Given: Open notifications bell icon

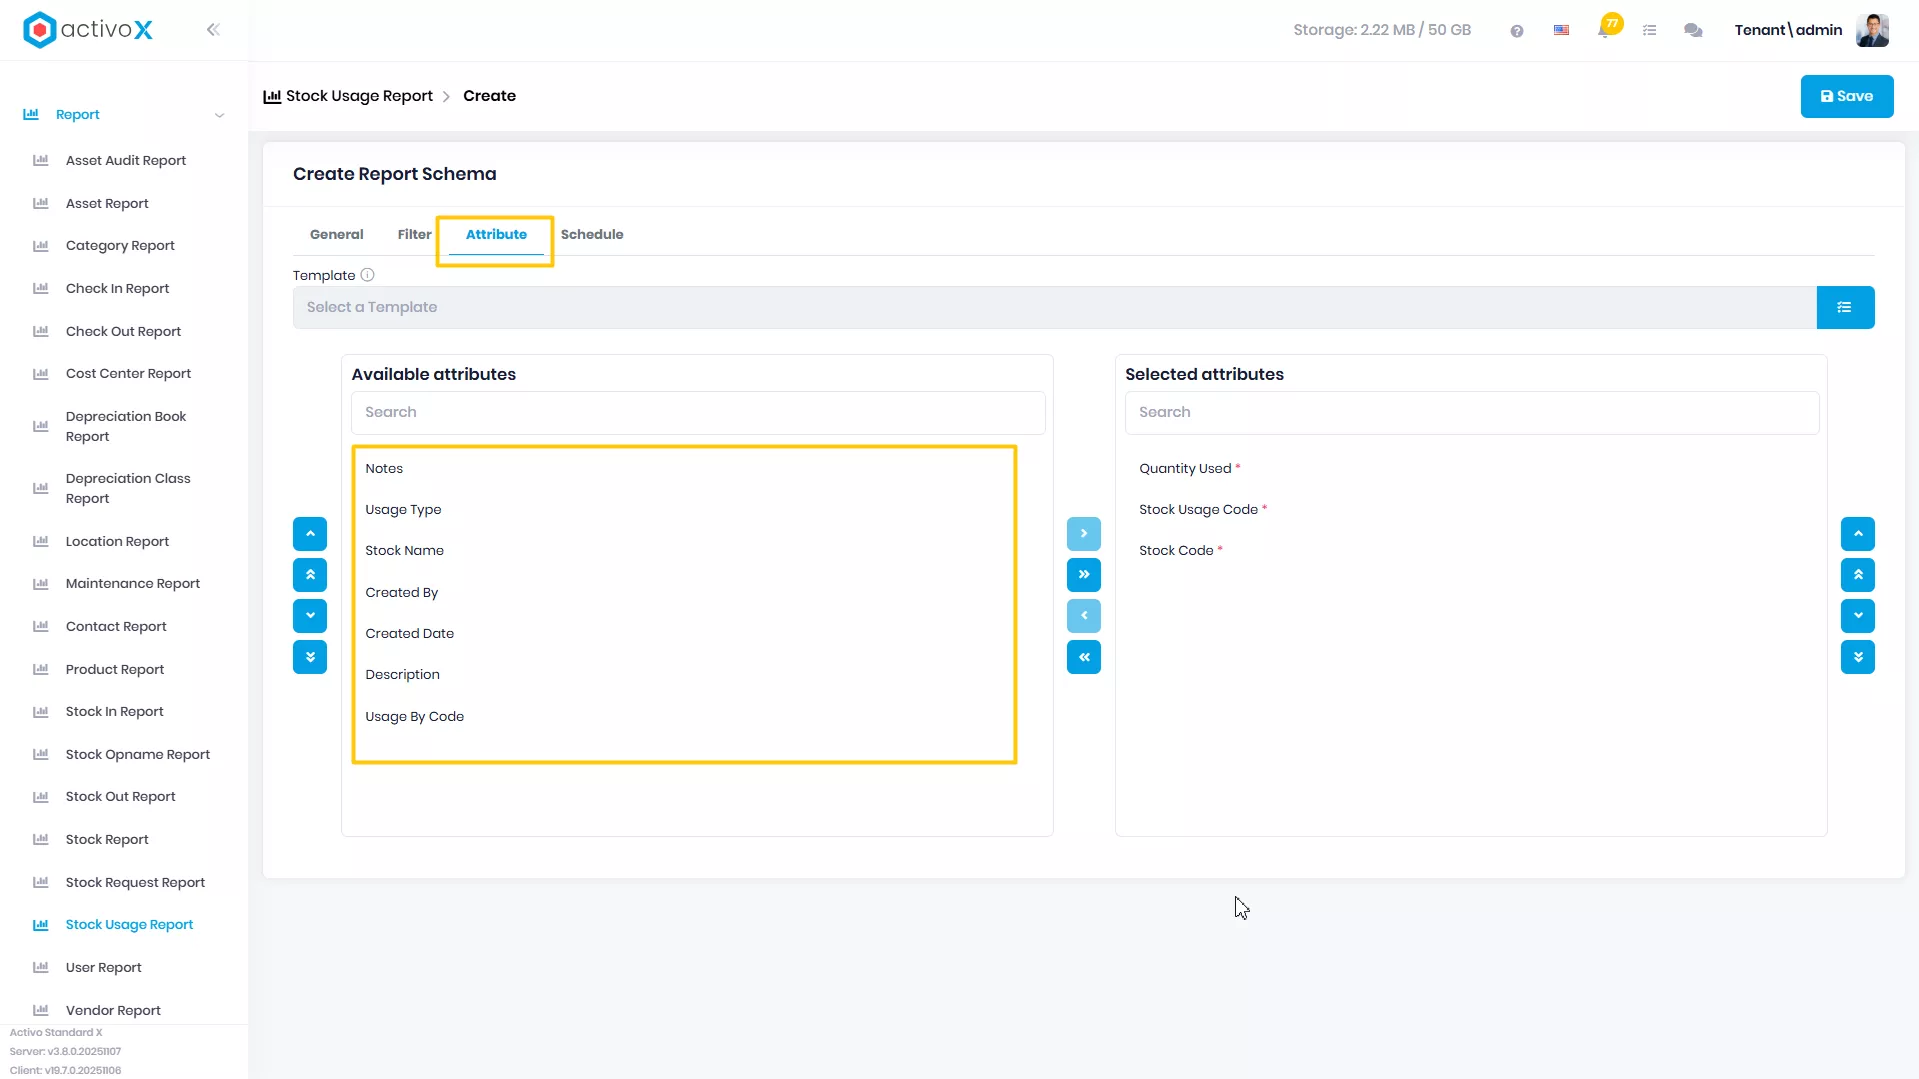Looking at the screenshot, I should pos(1604,30).
